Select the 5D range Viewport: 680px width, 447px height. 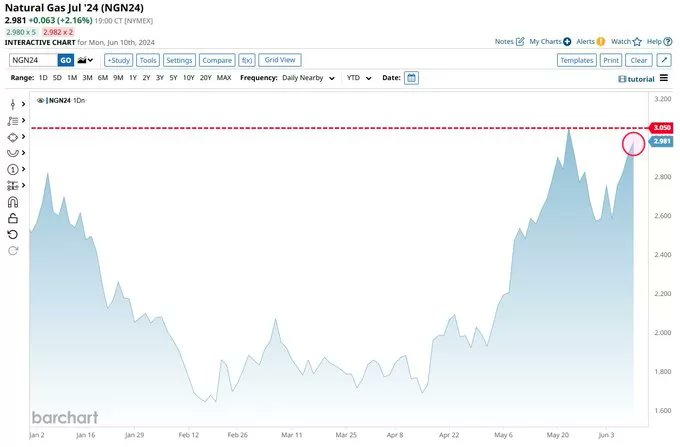(57, 78)
